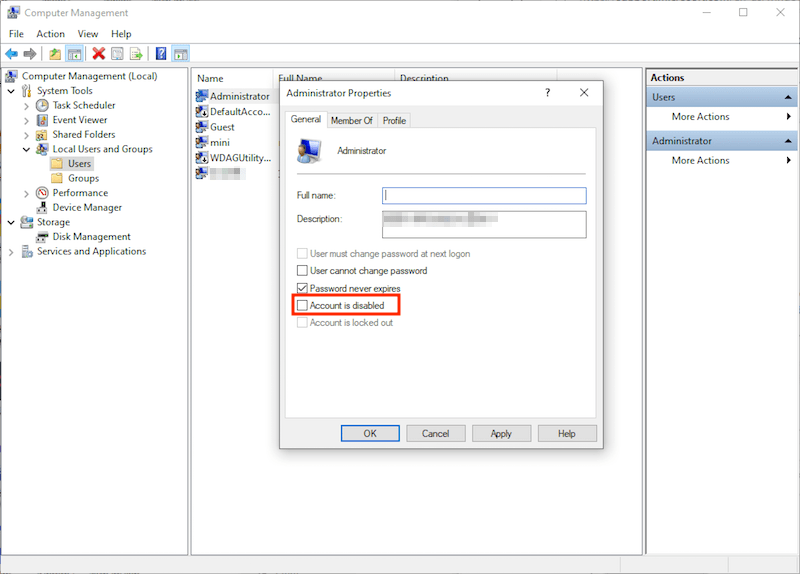The image size is (800, 574).
Task: Collapse Local Users and Groups node
Action: coord(27,149)
